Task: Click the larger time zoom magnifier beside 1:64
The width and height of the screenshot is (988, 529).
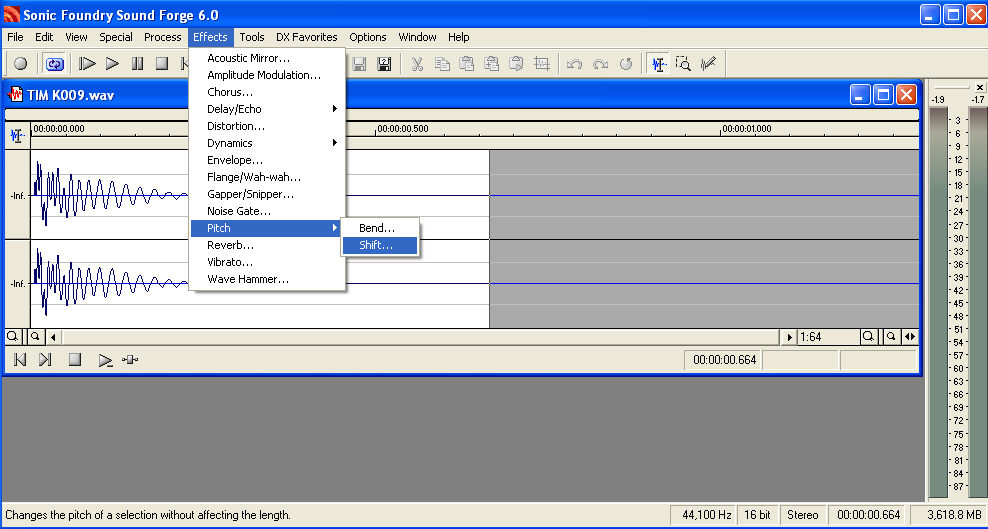Action: coord(868,337)
